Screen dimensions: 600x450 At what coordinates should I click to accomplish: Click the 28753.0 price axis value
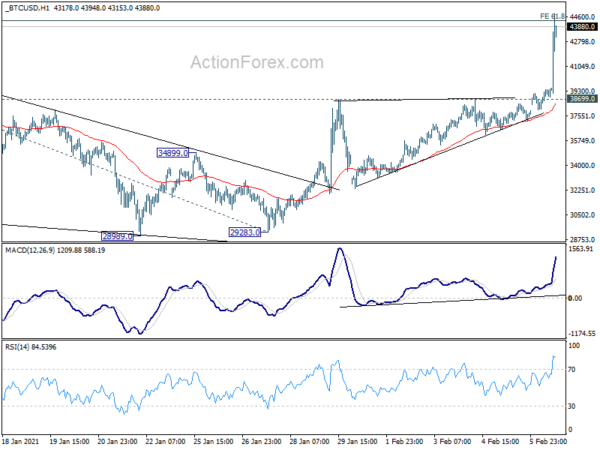tap(582, 240)
